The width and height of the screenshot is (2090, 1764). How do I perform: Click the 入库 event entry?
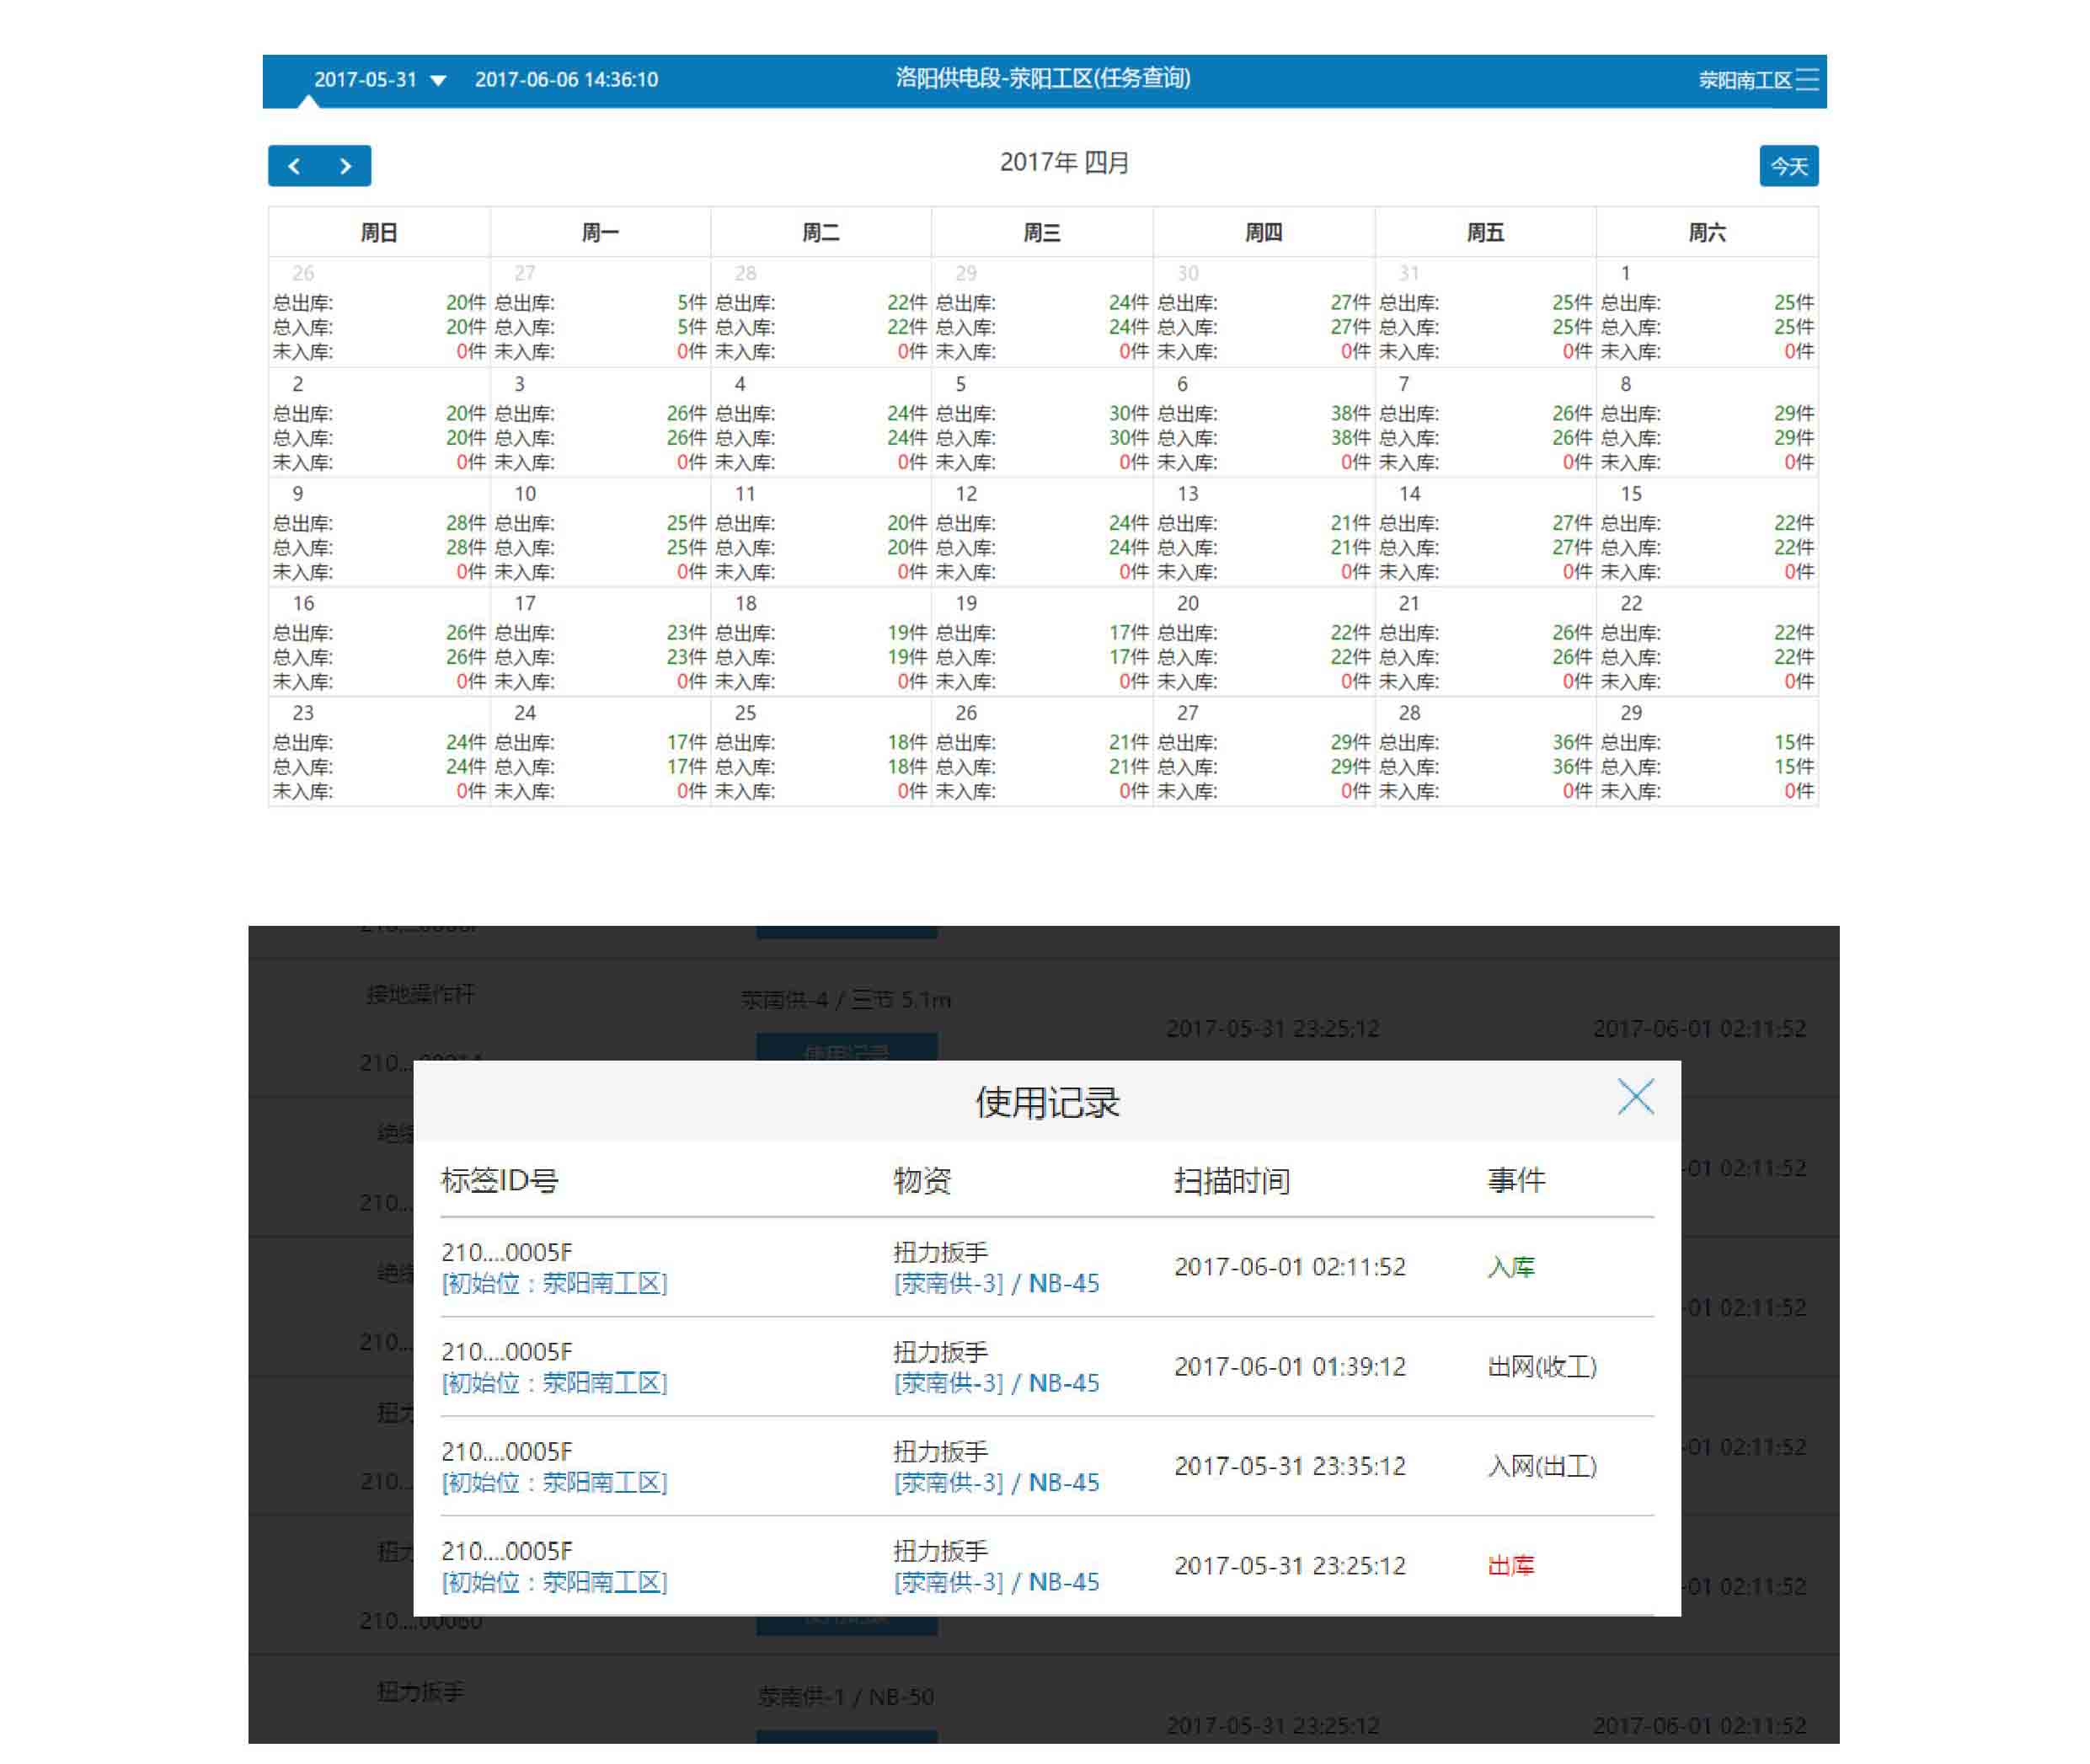pyautogui.click(x=1510, y=1267)
